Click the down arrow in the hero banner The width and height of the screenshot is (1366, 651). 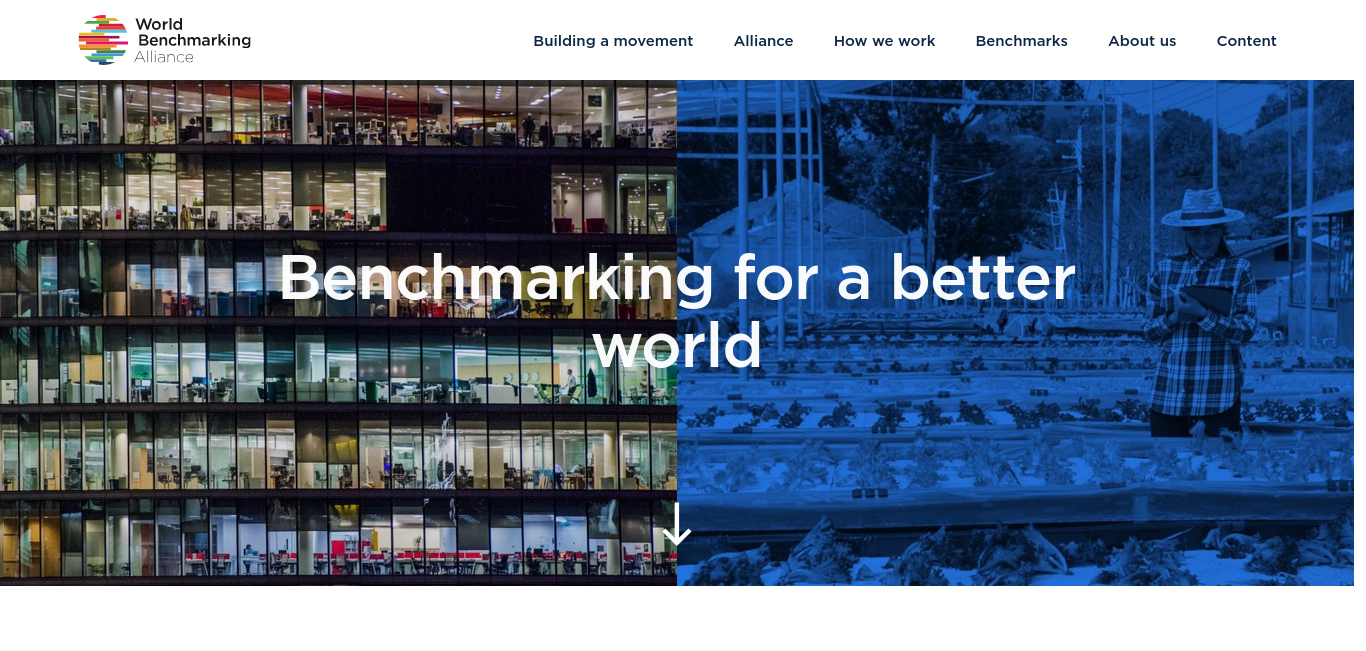[x=677, y=524]
